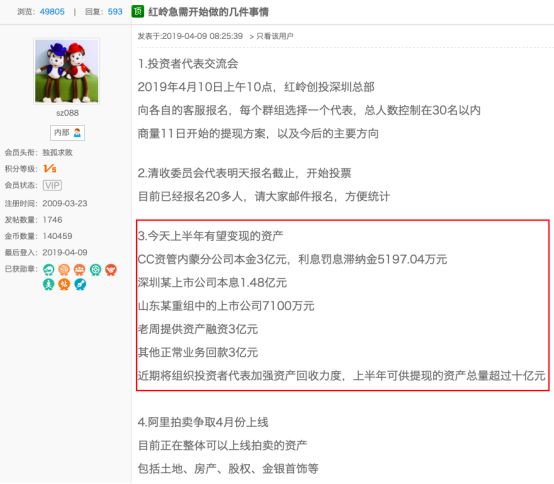Click the blue medal in second row

80,284
